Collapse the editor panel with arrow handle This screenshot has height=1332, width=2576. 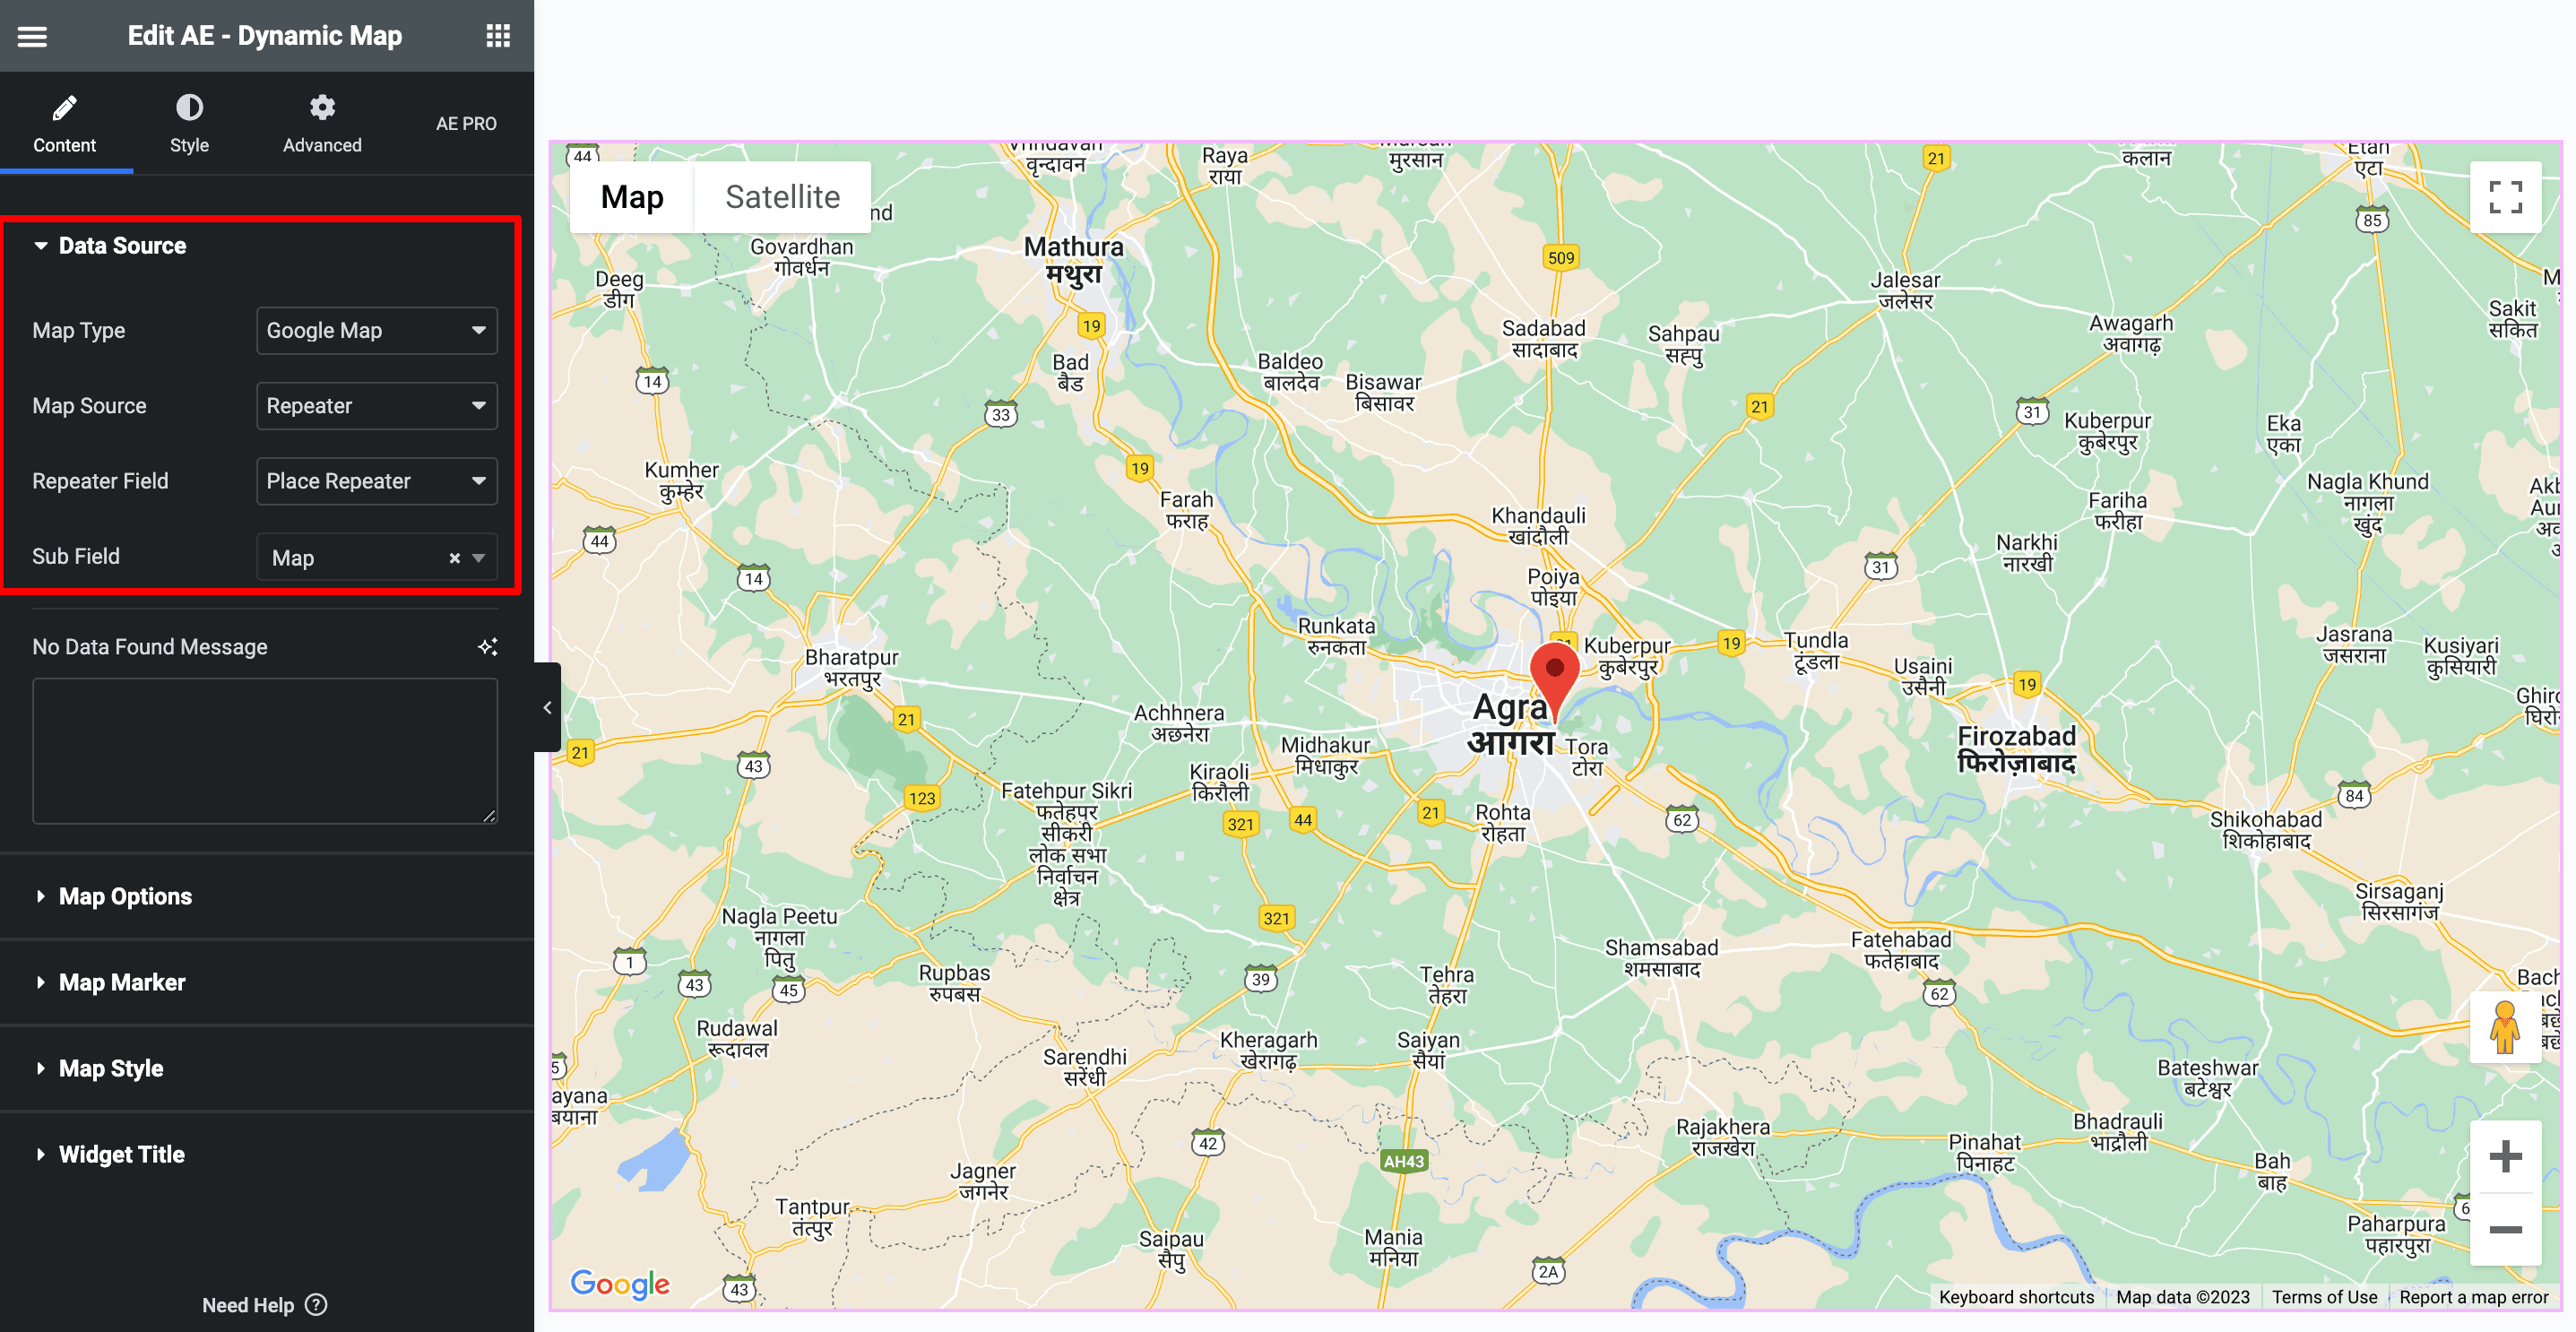(x=547, y=708)
